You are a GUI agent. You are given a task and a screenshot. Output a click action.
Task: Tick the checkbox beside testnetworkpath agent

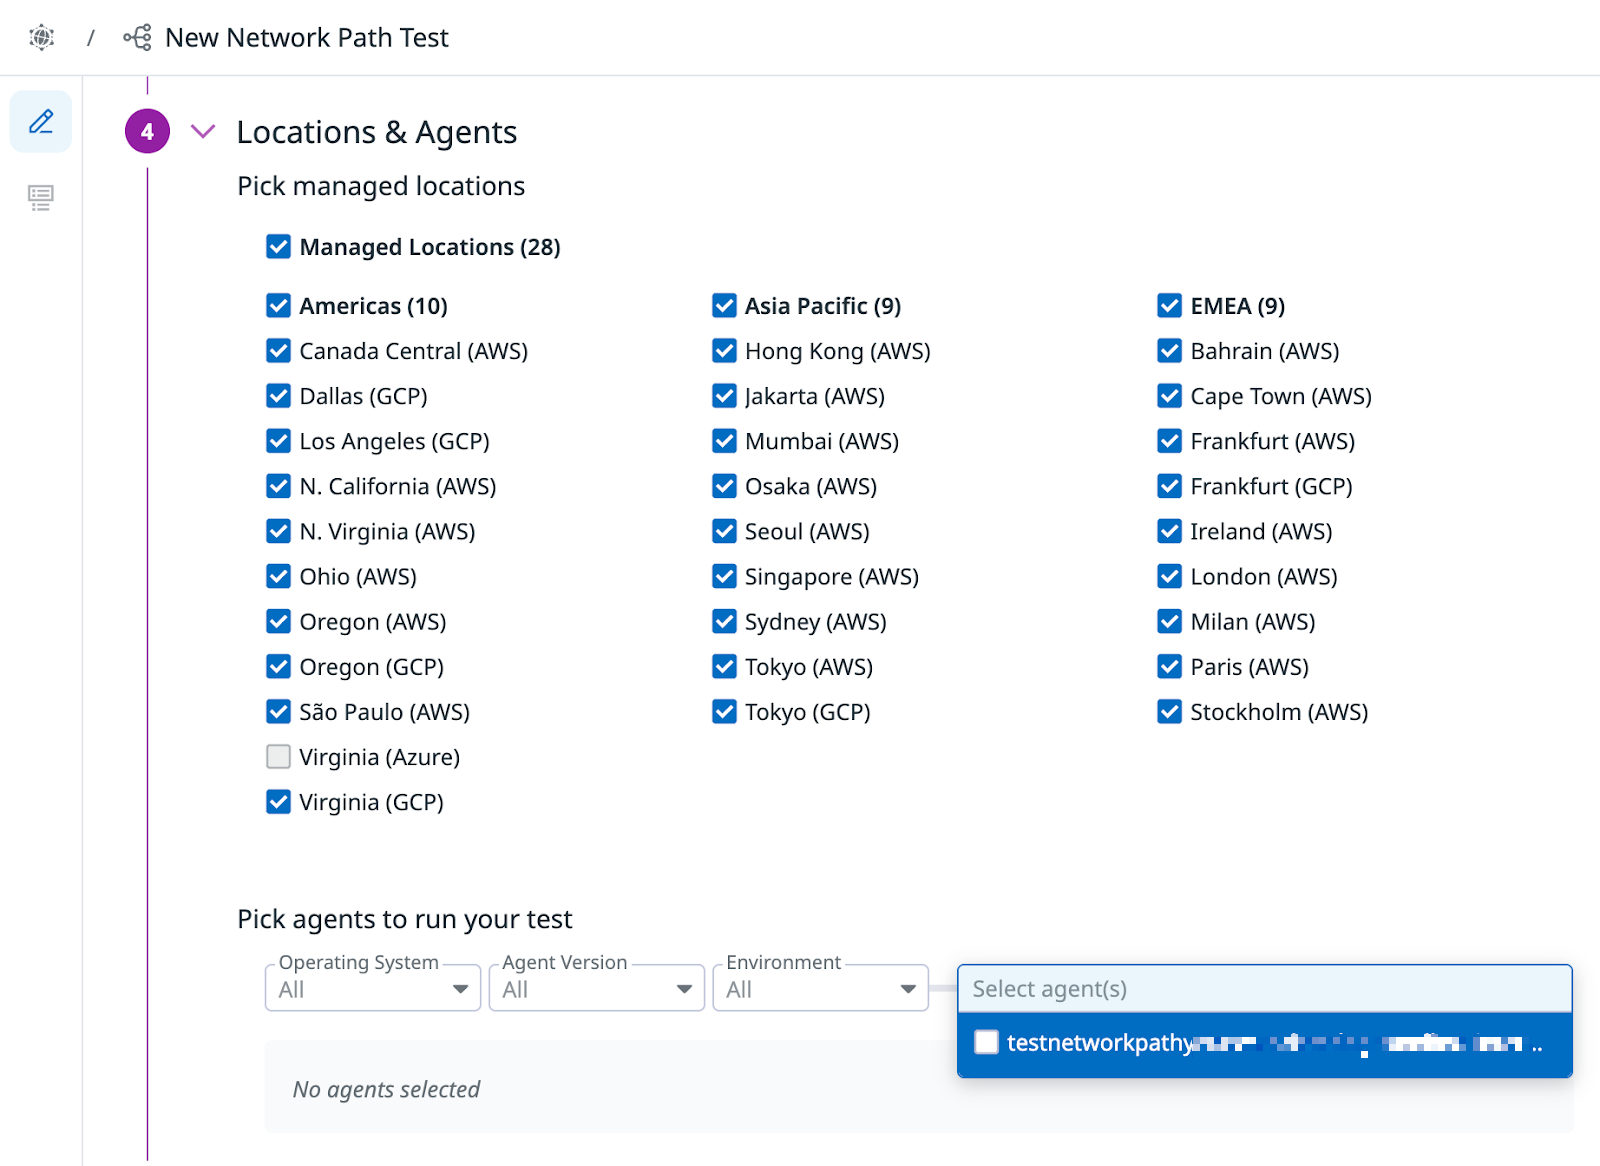coord(987,1043)
